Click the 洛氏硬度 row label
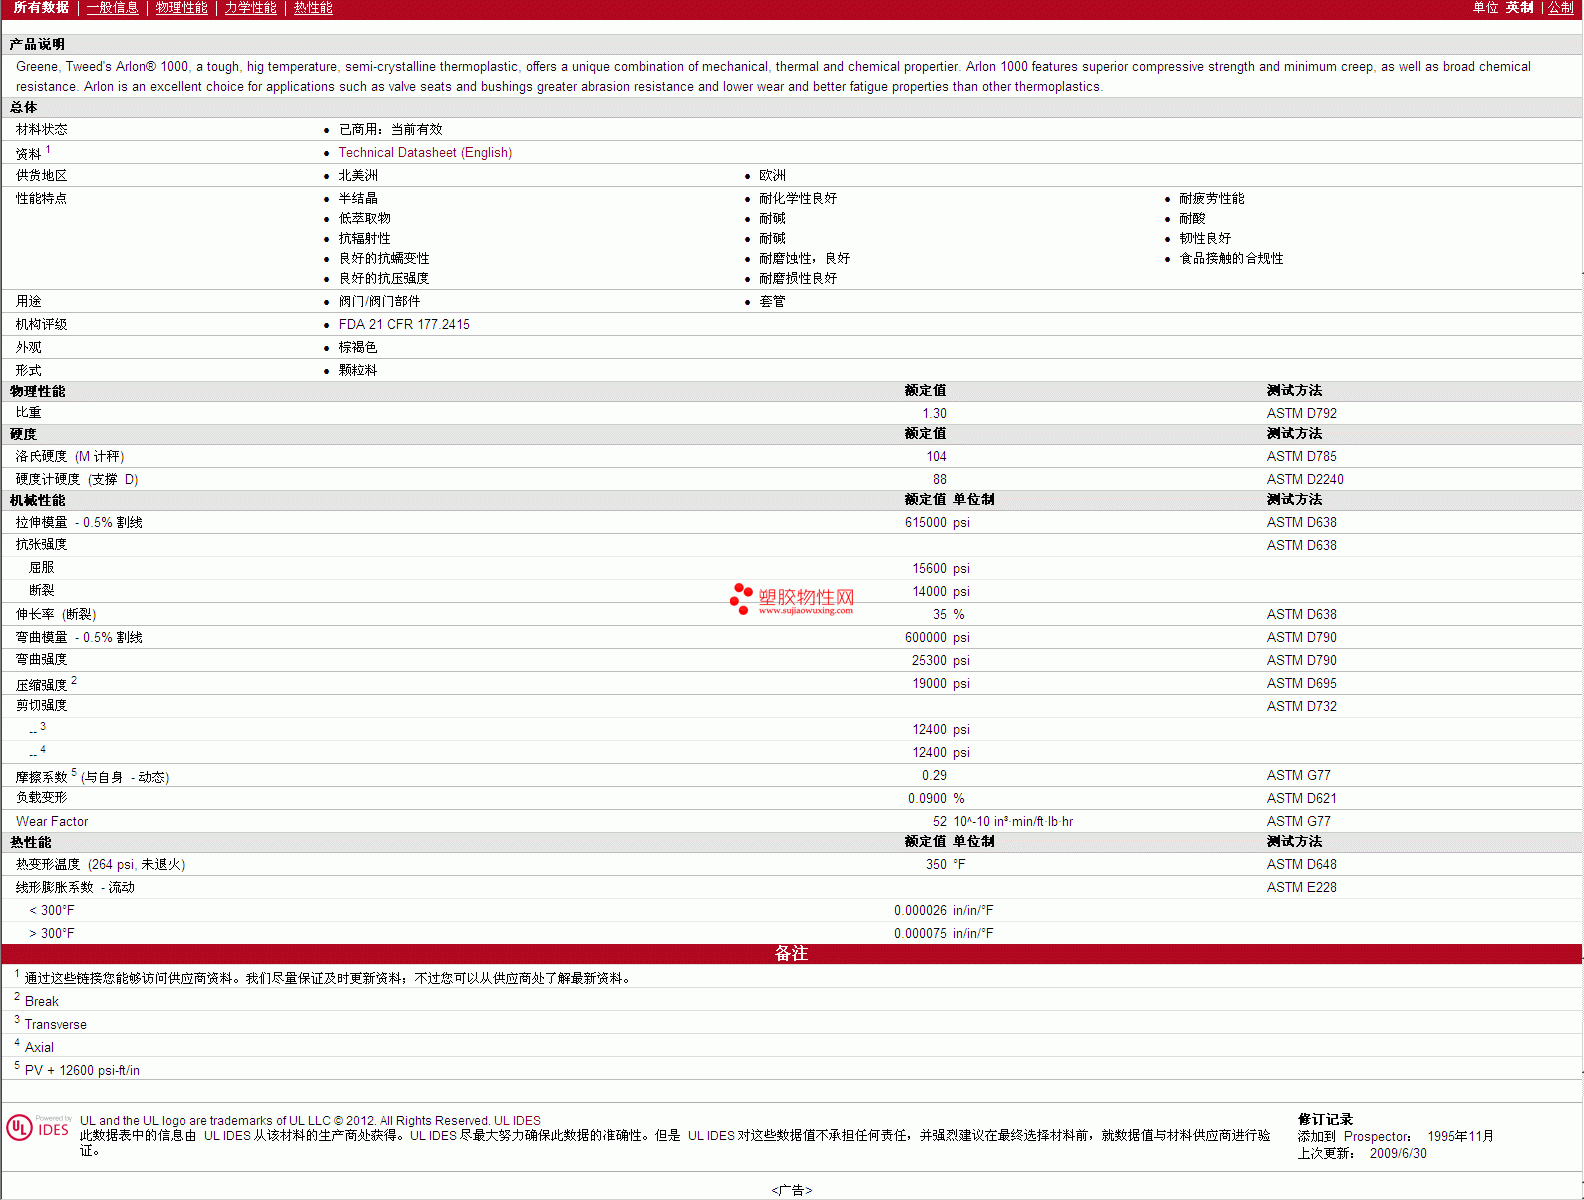1584x1200 pixels. 69,457
